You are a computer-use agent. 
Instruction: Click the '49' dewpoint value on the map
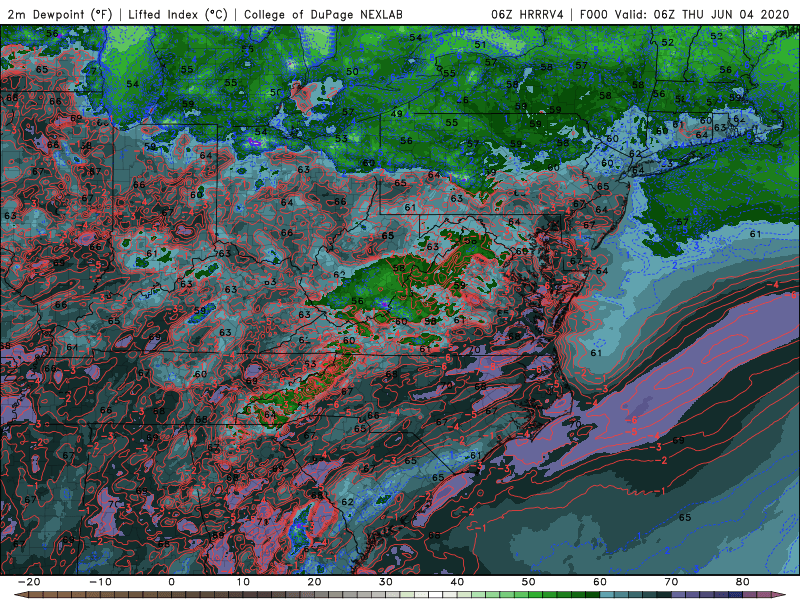(396, 114)
